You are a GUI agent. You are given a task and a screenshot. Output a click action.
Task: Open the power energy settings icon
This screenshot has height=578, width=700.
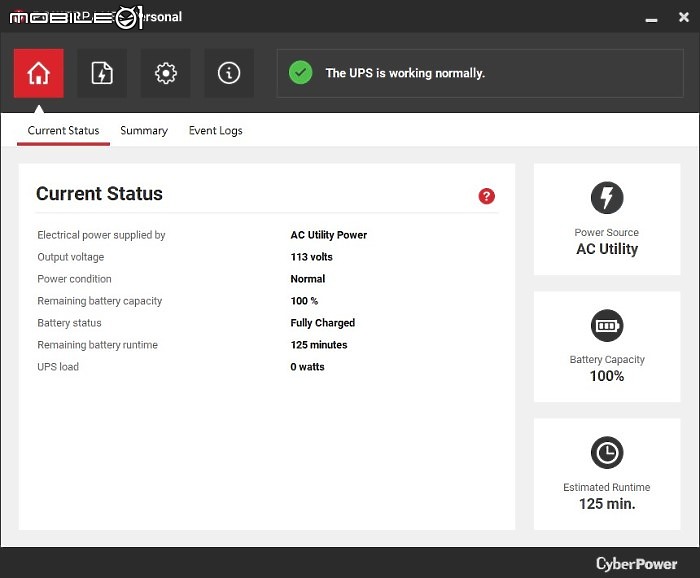coord(102,73)
